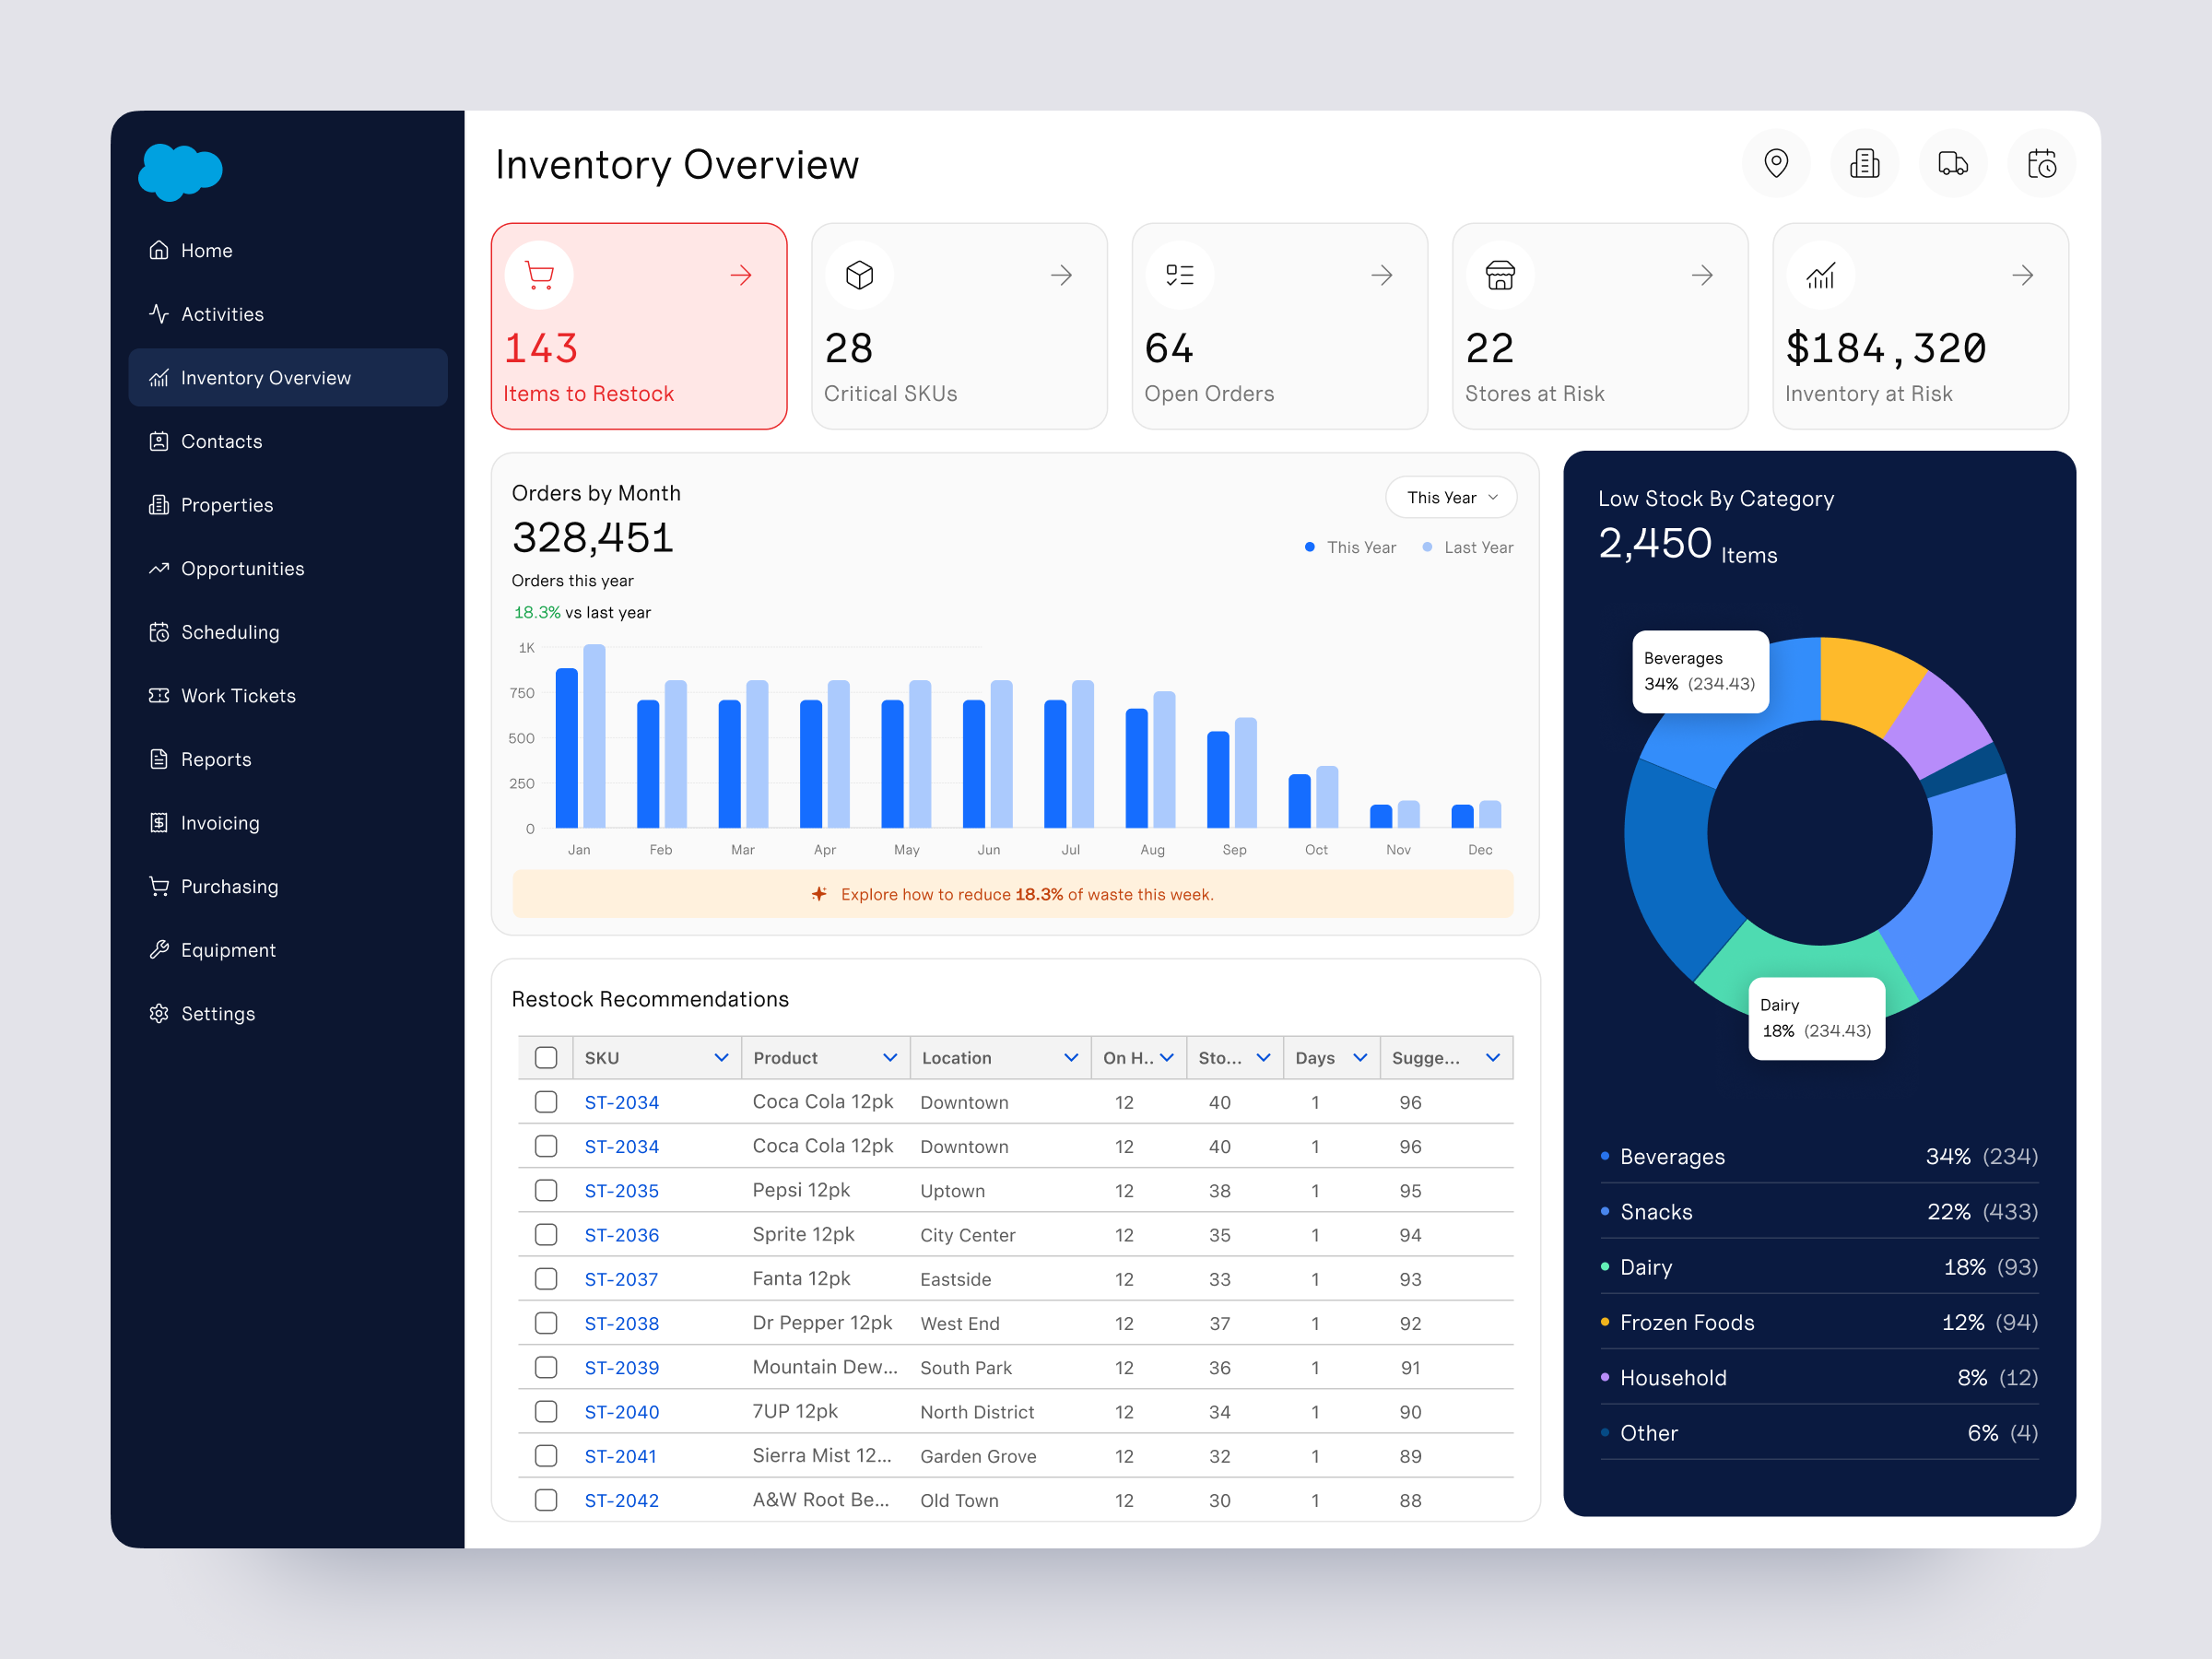Expand the Sto... column filter chevron
Screen dimensions: 2212x1659
click(x=1264, y=1058)
